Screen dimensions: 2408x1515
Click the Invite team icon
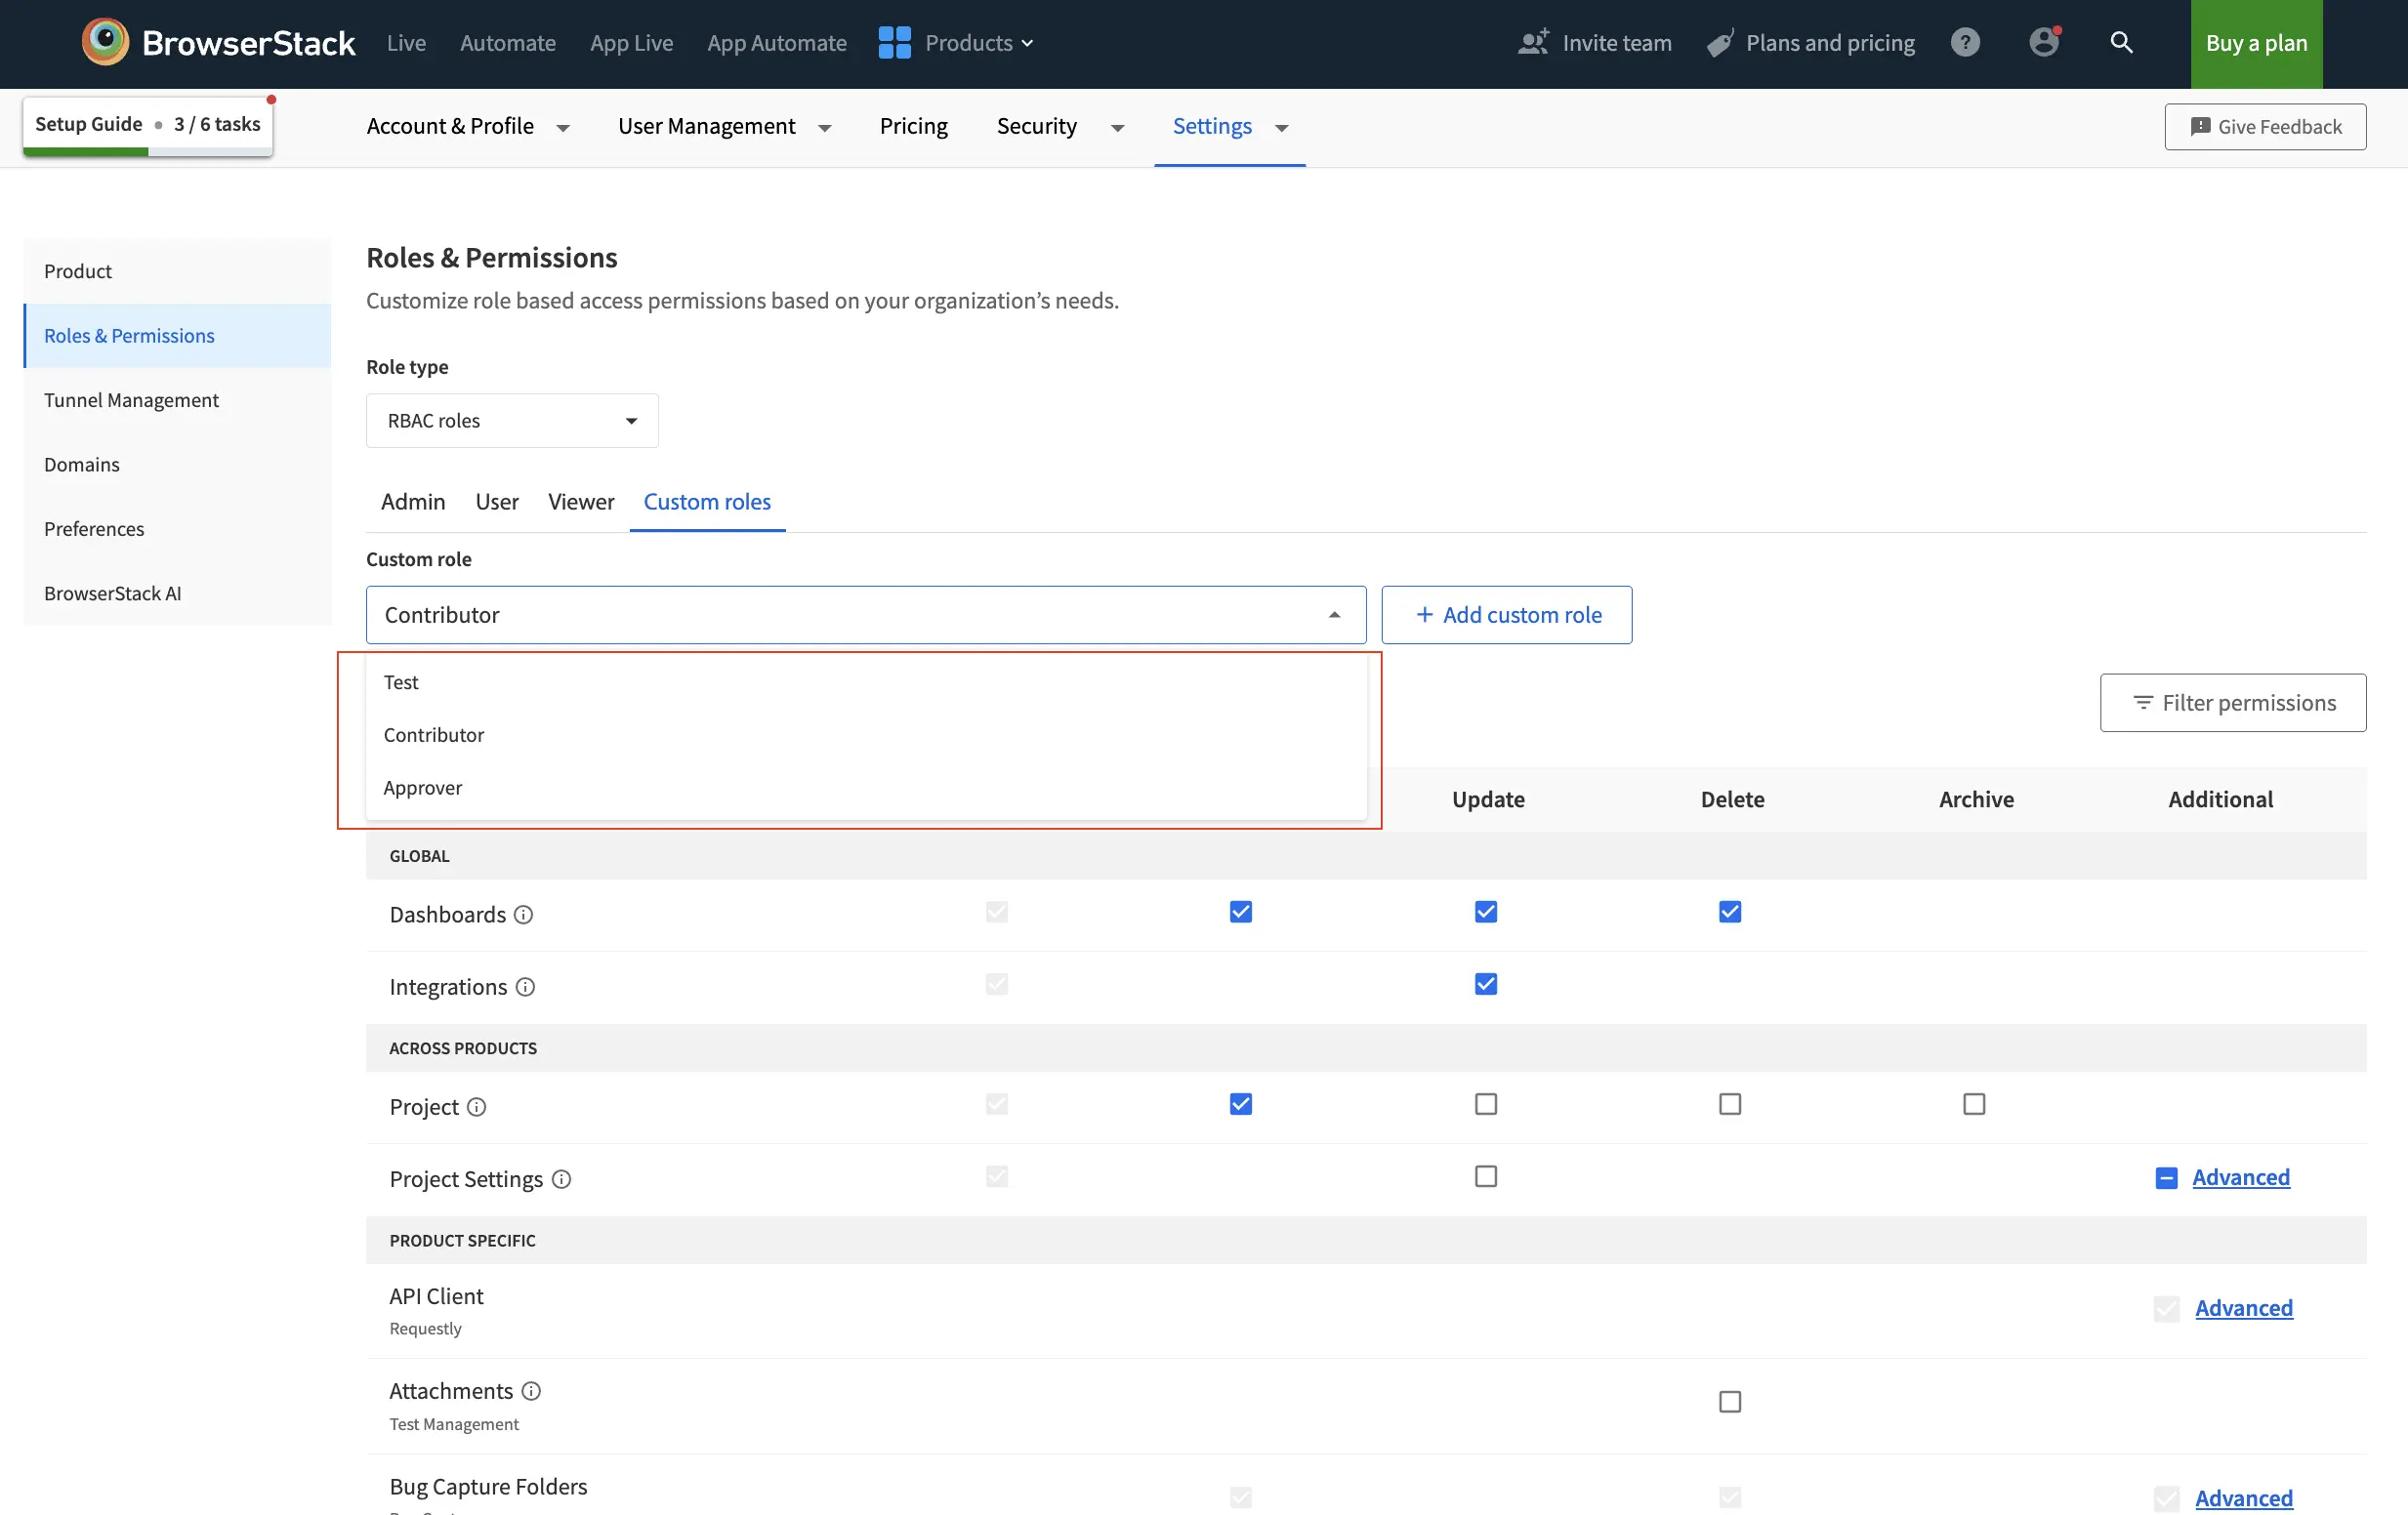click(1532, 42)
